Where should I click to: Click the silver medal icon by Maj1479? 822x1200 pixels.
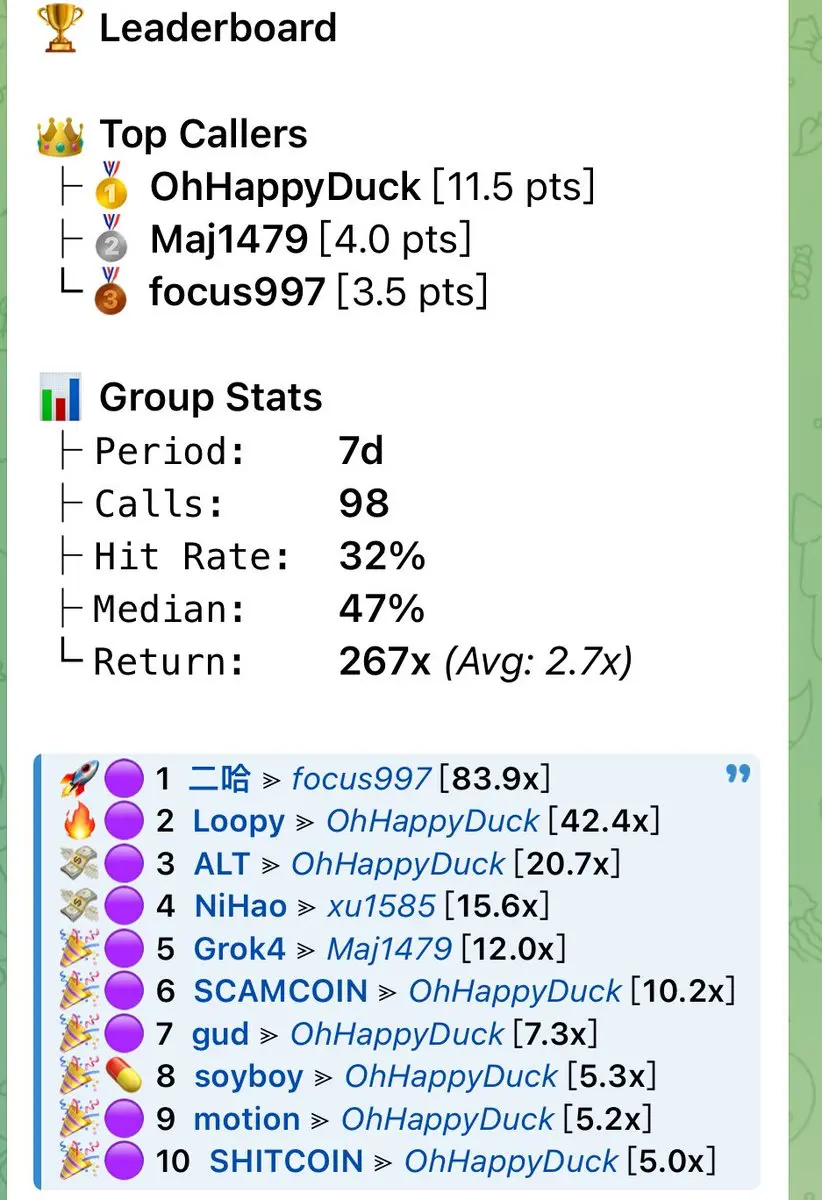111,239
